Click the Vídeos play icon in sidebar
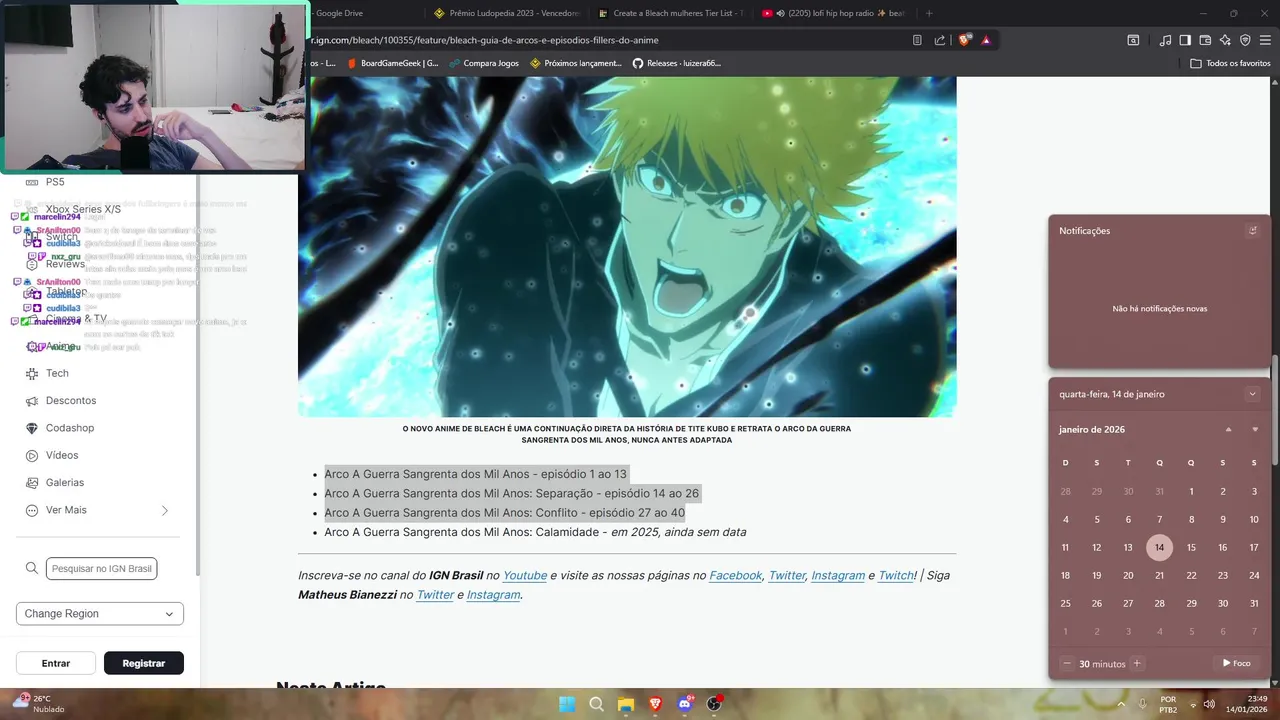This screenshot has width=1280, height=720. 32,455
